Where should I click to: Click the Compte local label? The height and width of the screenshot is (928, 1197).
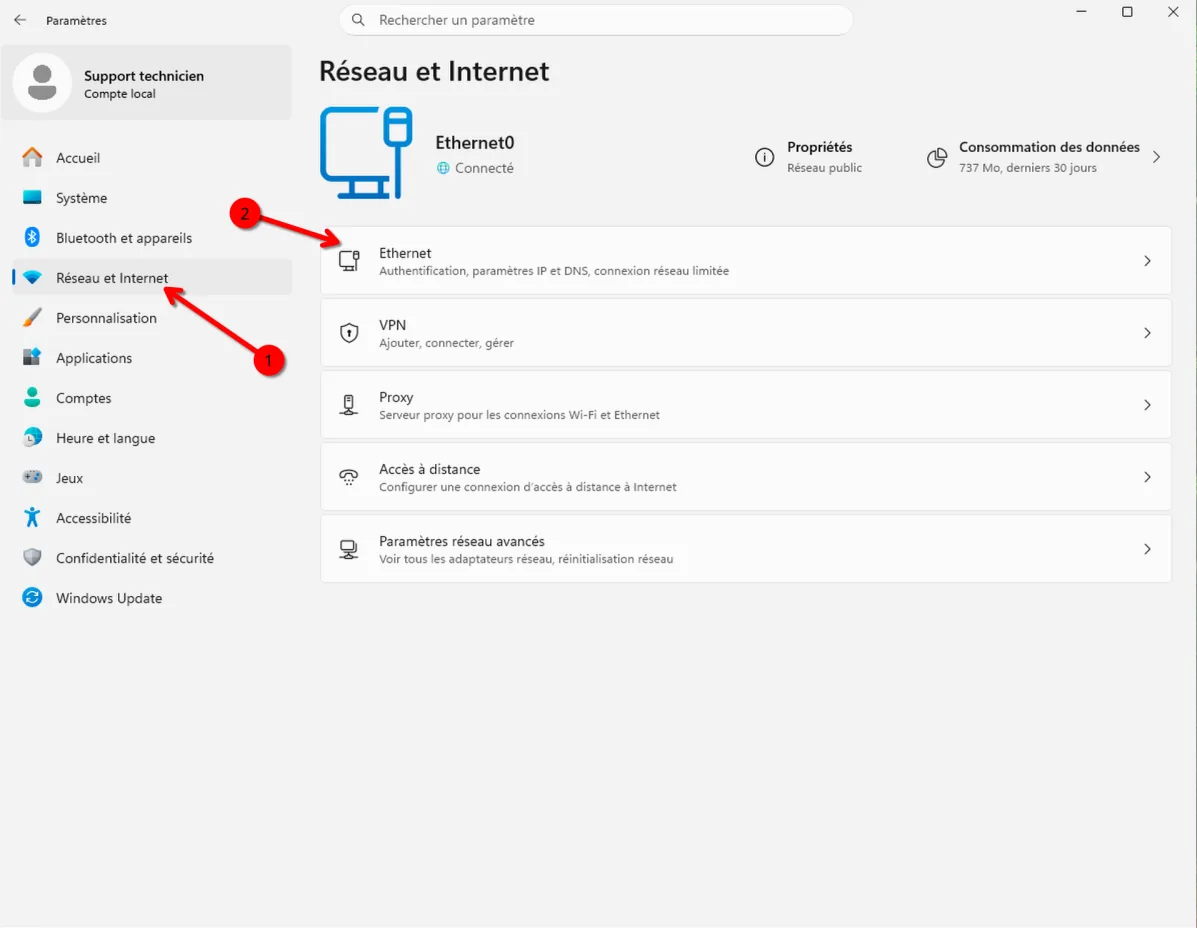click(120, 94)
